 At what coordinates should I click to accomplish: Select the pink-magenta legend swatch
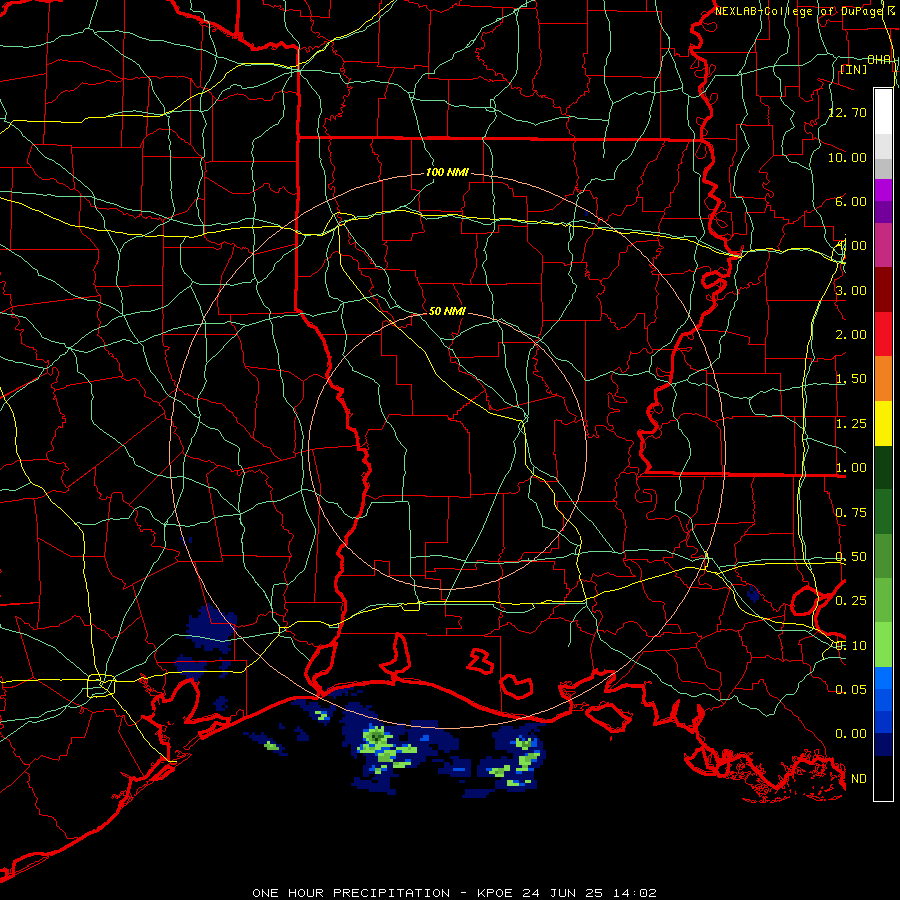pos(883,246)
